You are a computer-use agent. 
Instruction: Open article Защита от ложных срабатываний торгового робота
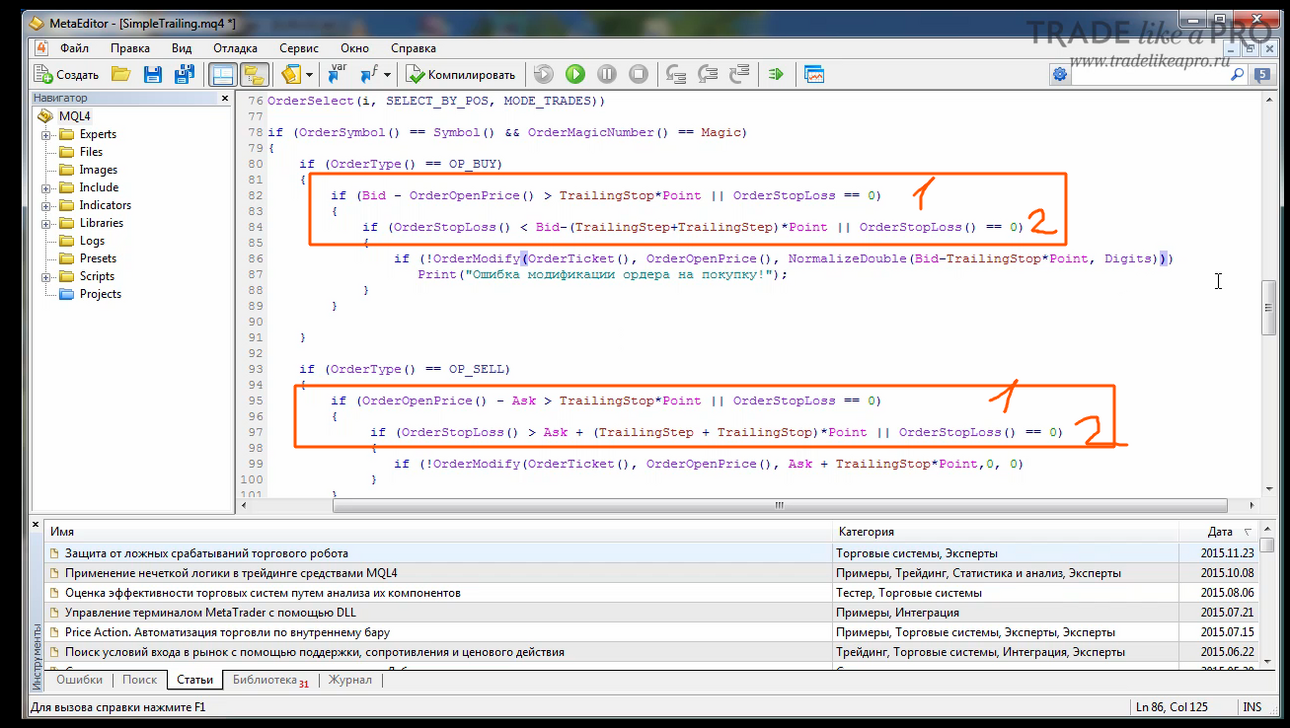pyautogui.click(x=206, y=553)
